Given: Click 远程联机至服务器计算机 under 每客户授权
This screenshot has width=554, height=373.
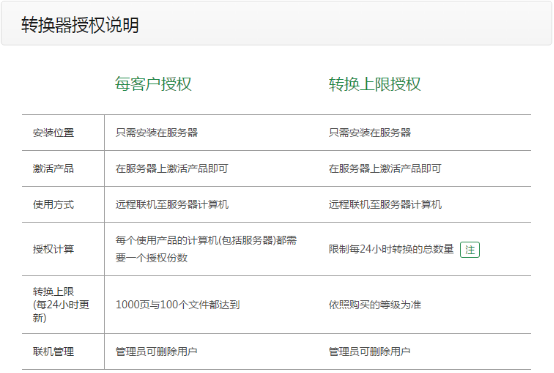Looking at the screenshot, I should pyautogui.click(x=172, y=205).
